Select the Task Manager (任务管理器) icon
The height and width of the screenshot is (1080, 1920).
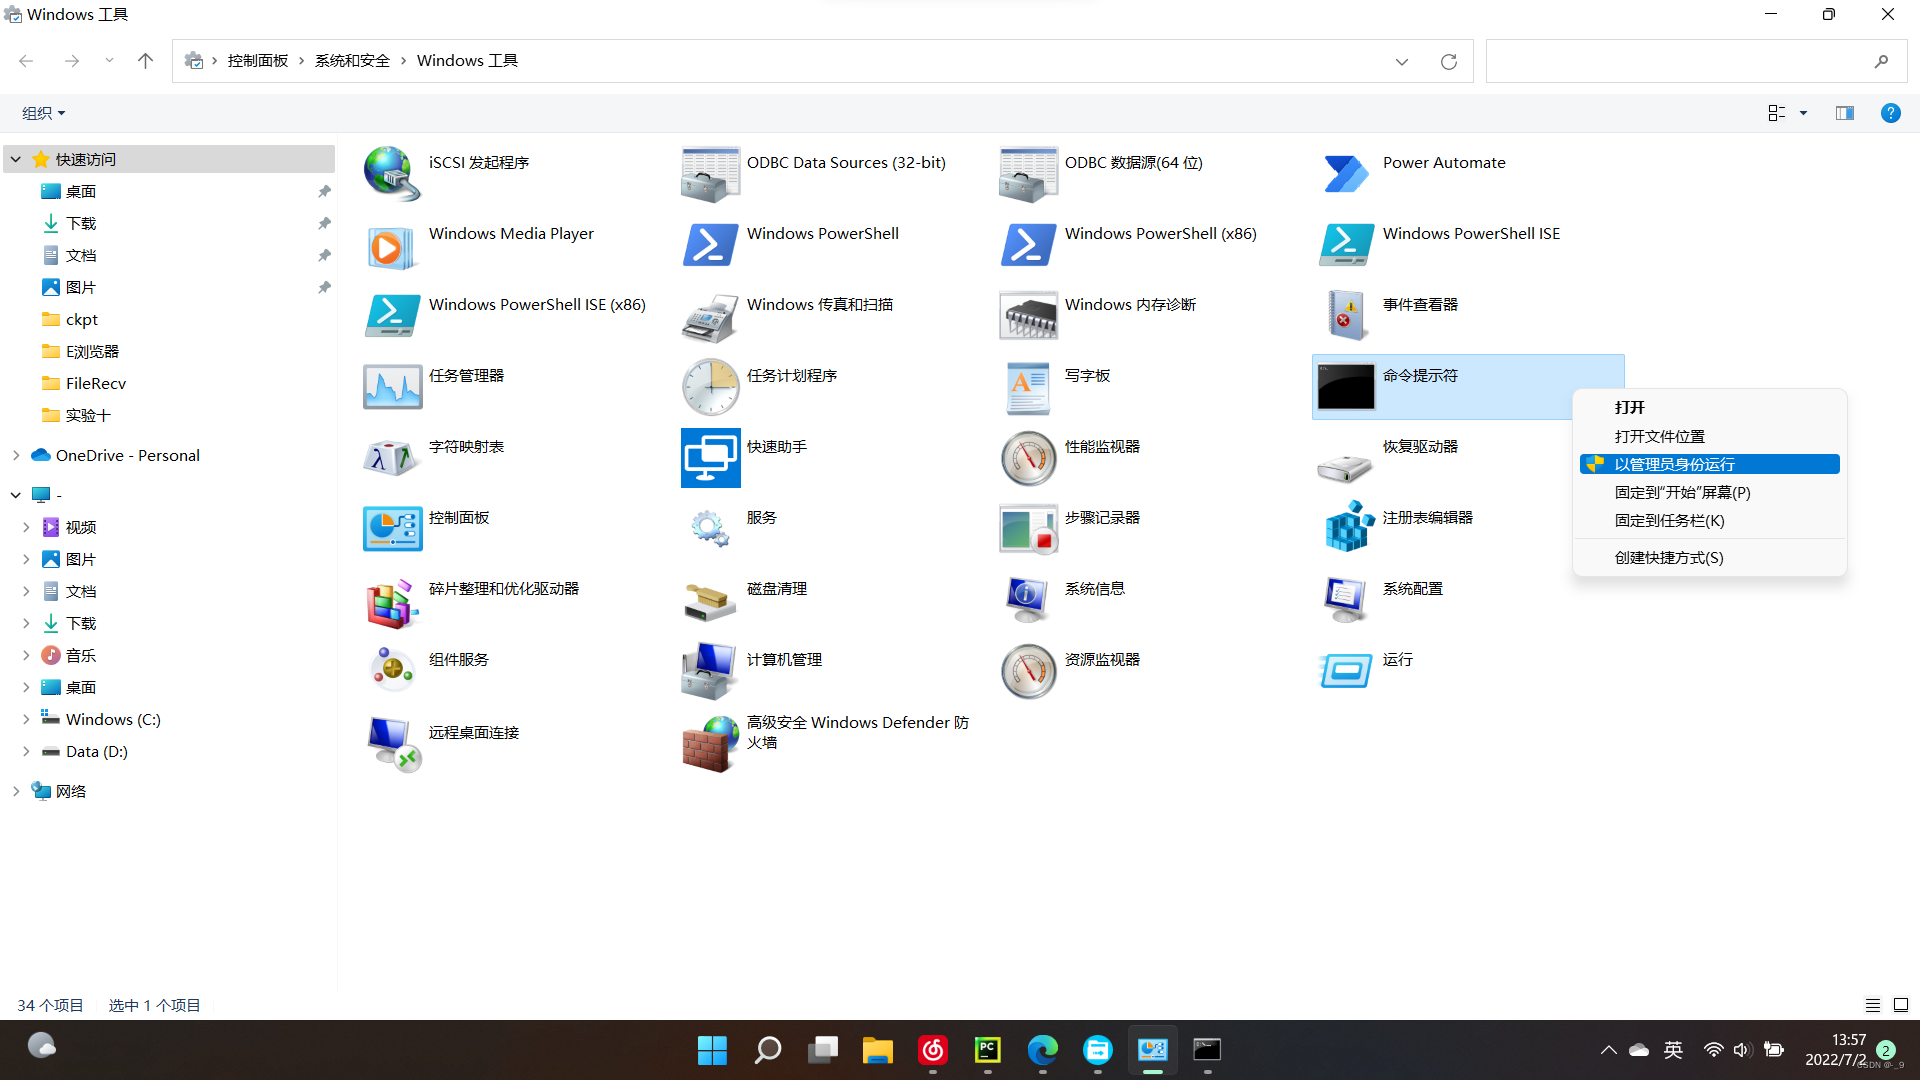[x=392, y=387]
